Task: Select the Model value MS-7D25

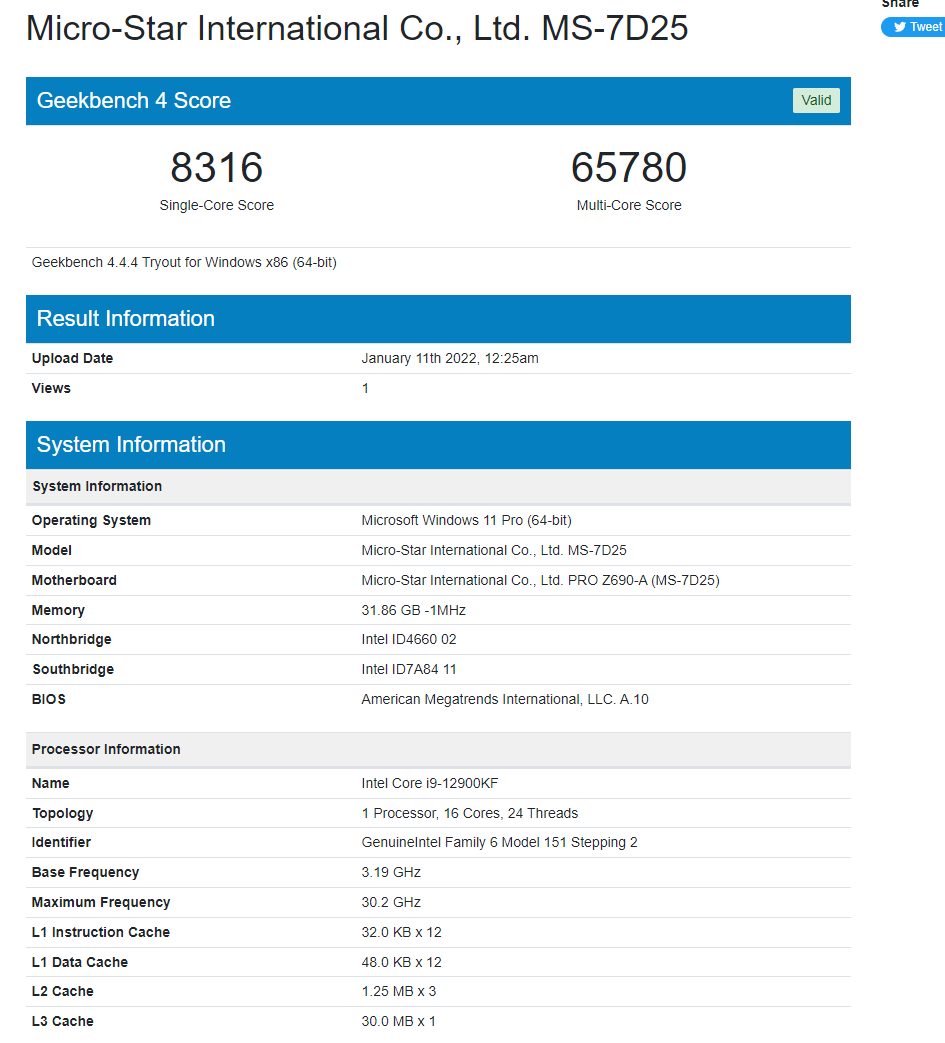Action: pyautogui.click(x=494, y=551)
